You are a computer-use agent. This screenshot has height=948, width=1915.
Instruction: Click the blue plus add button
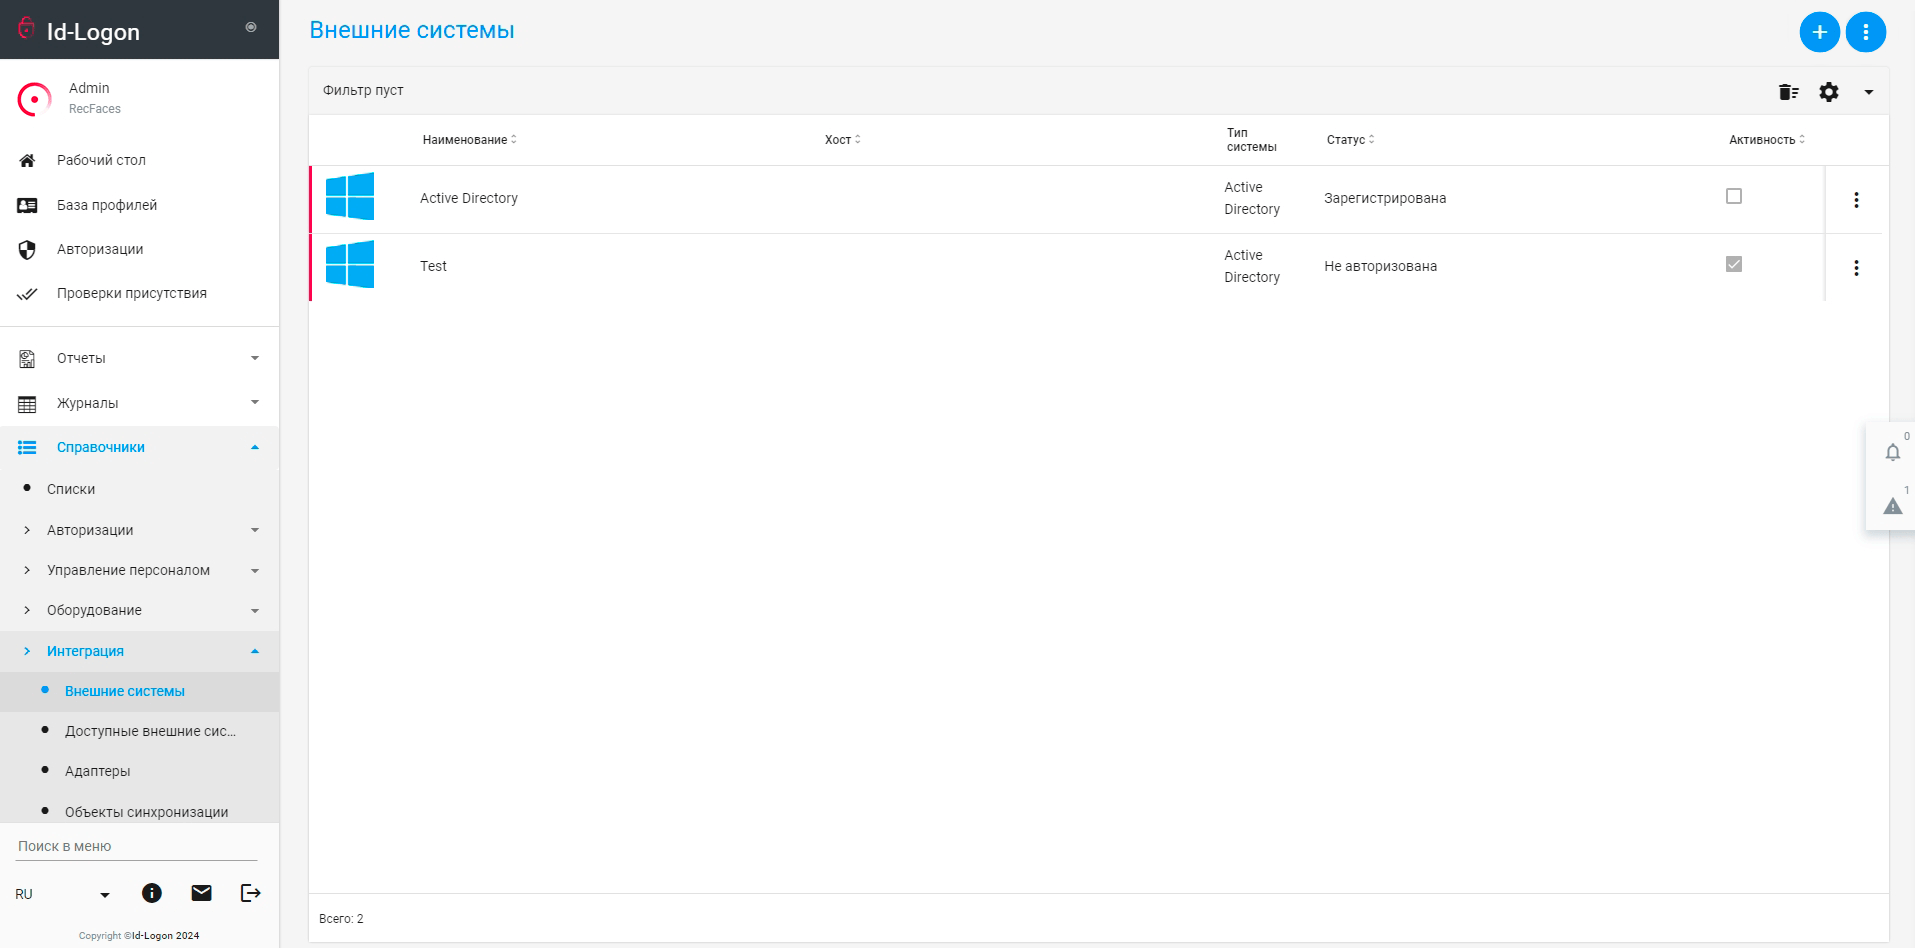1819,32
